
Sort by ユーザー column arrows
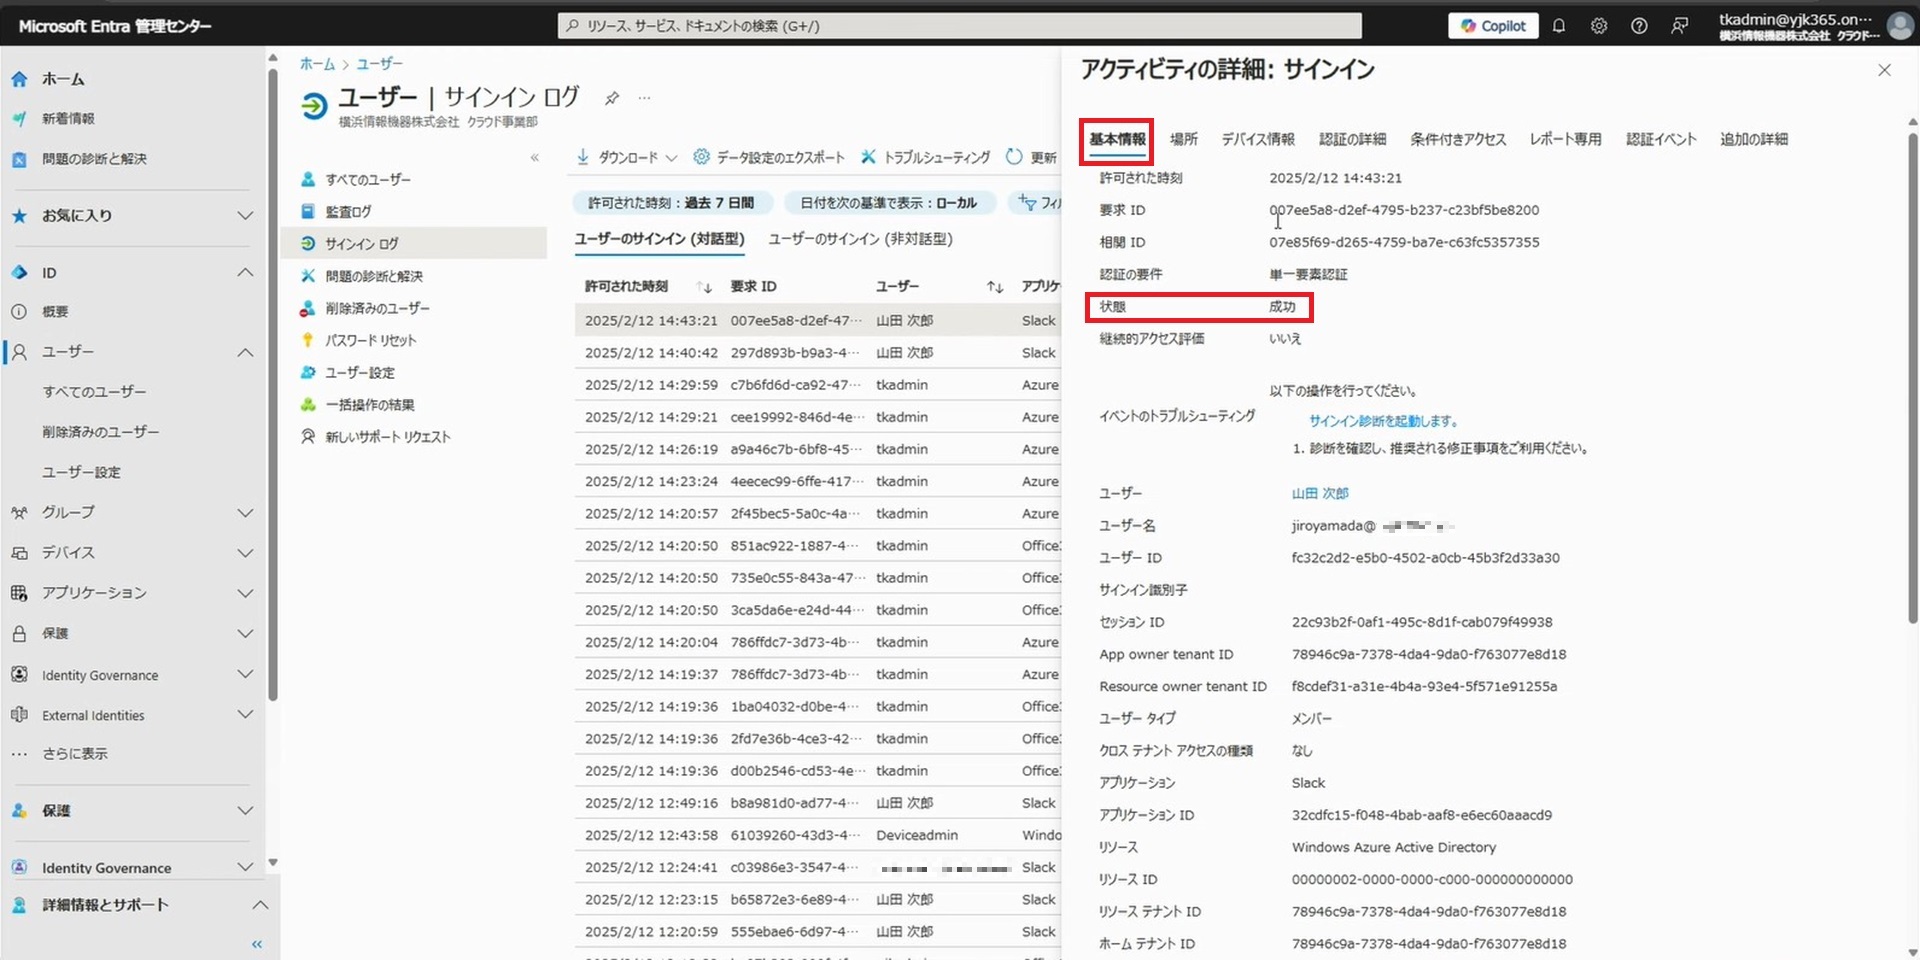[x=995, y=287]
